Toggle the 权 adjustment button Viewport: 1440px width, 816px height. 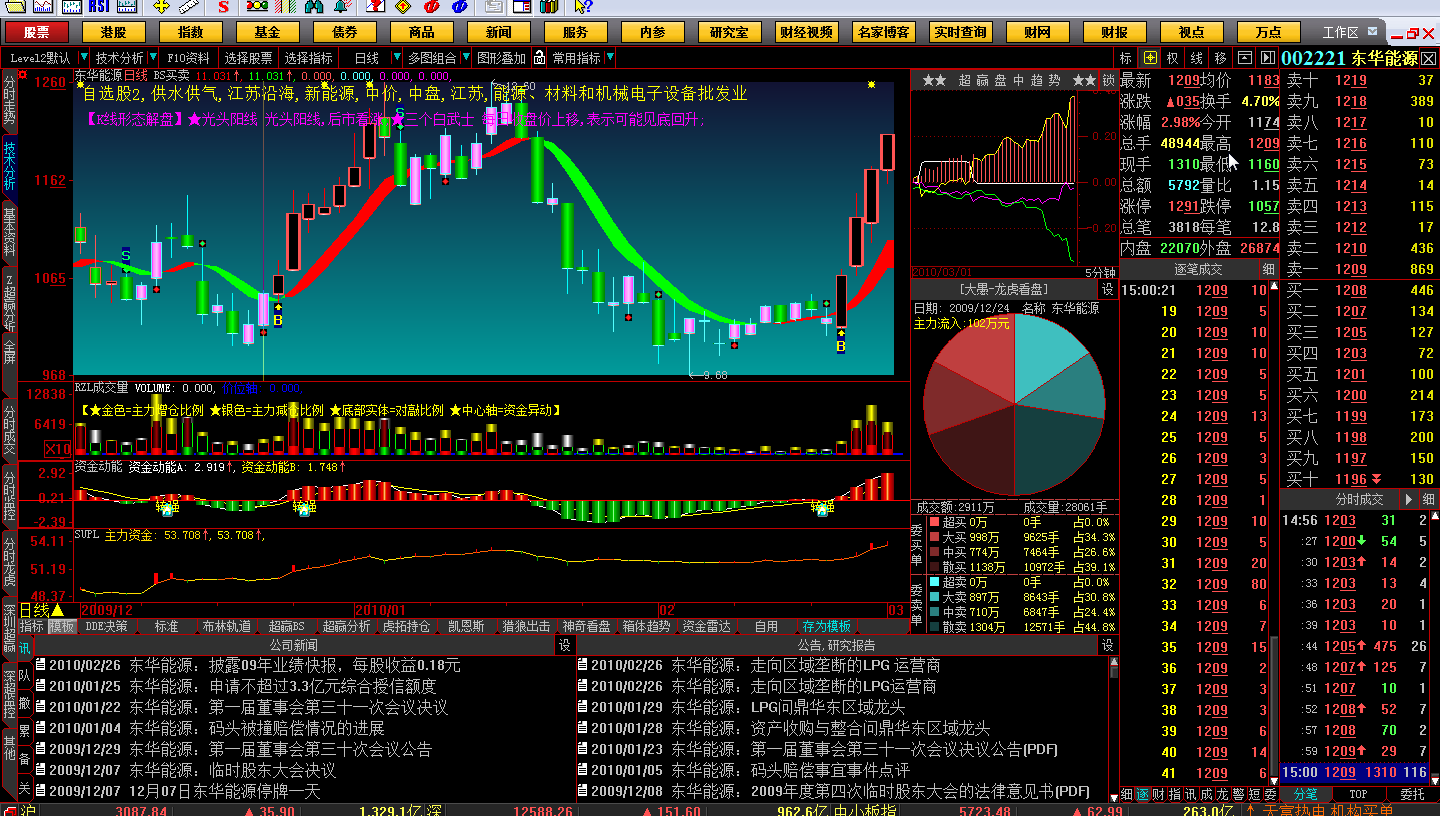1173,58
